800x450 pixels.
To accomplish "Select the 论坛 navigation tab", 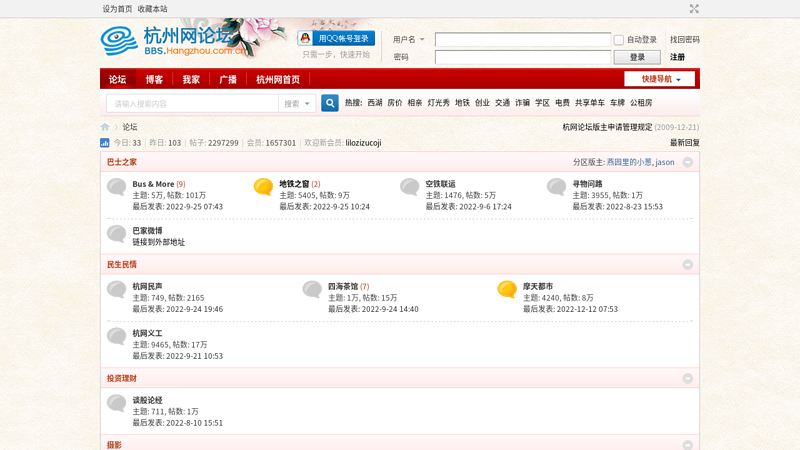I will pyautogui.click(x=117, y=80).
